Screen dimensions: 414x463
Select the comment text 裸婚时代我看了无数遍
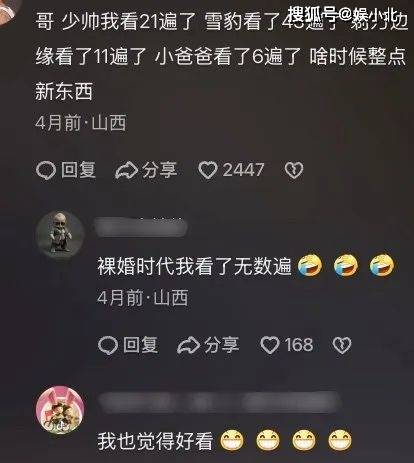pyautogui.click(x=194, y=266)
